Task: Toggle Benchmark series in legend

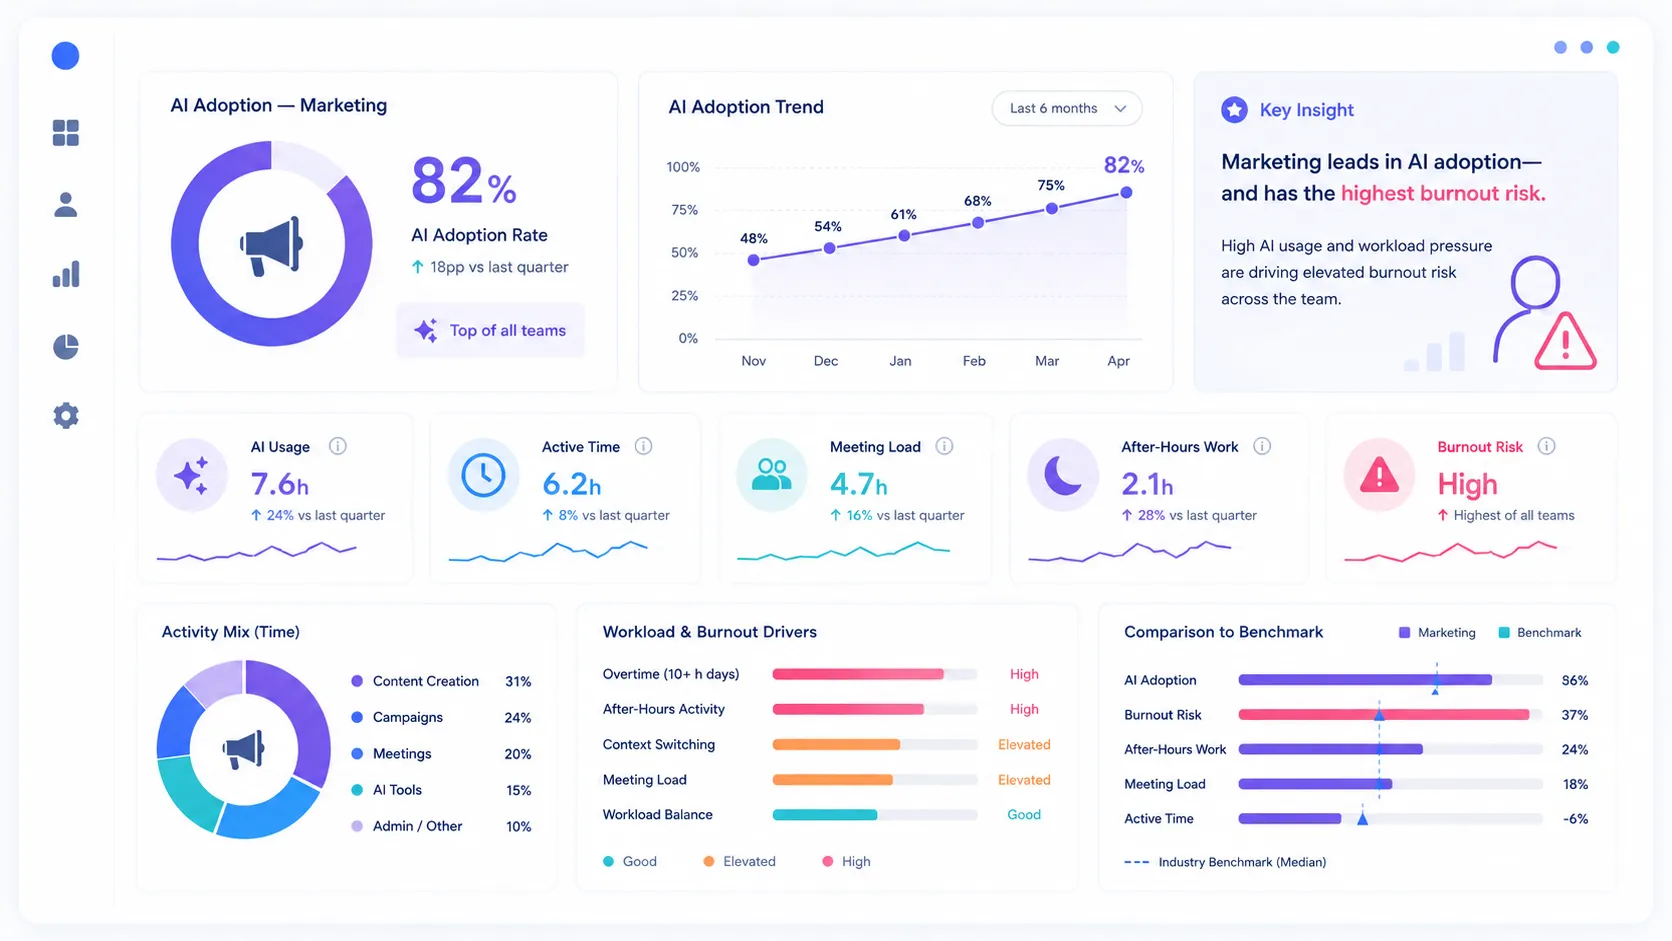Action: tap(1540, 633)
